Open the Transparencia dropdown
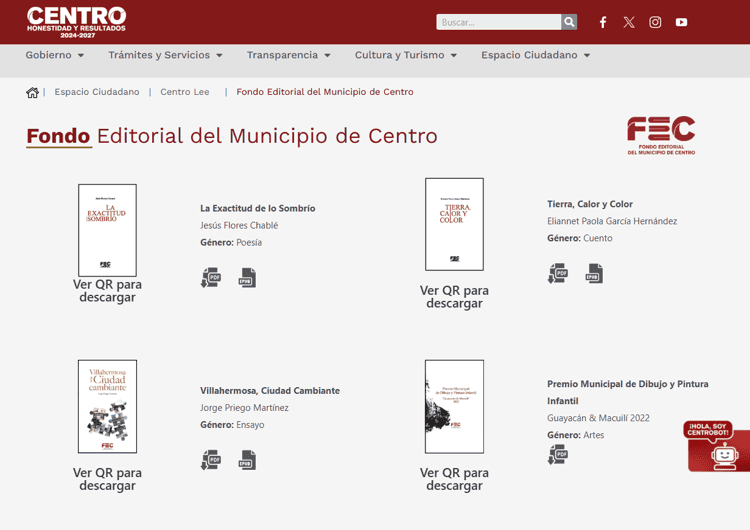This screenshot has height=530, width=750. pos(288,55)
